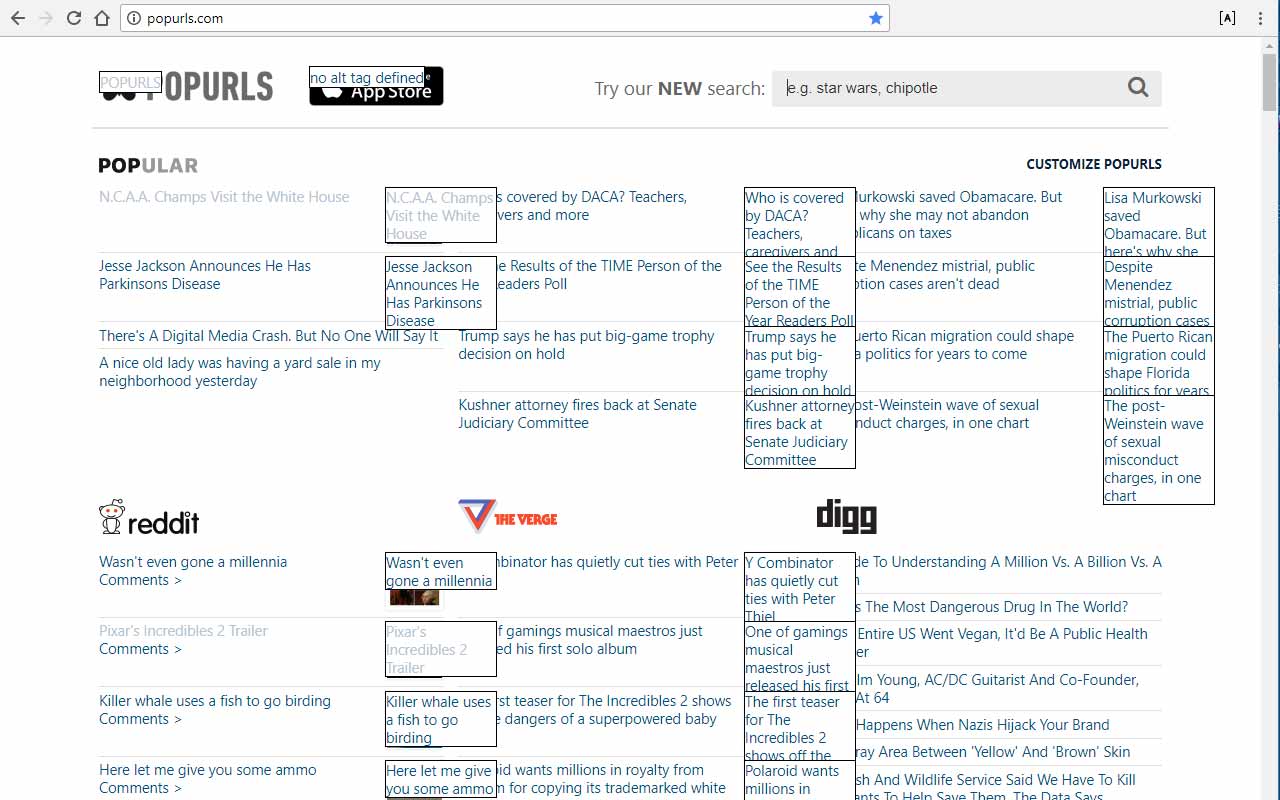The width and height of the screenshot is (1280, 800).
Task: Open 'Menendez mistrial, public corruption cases' story
Action: pos(945,275)
